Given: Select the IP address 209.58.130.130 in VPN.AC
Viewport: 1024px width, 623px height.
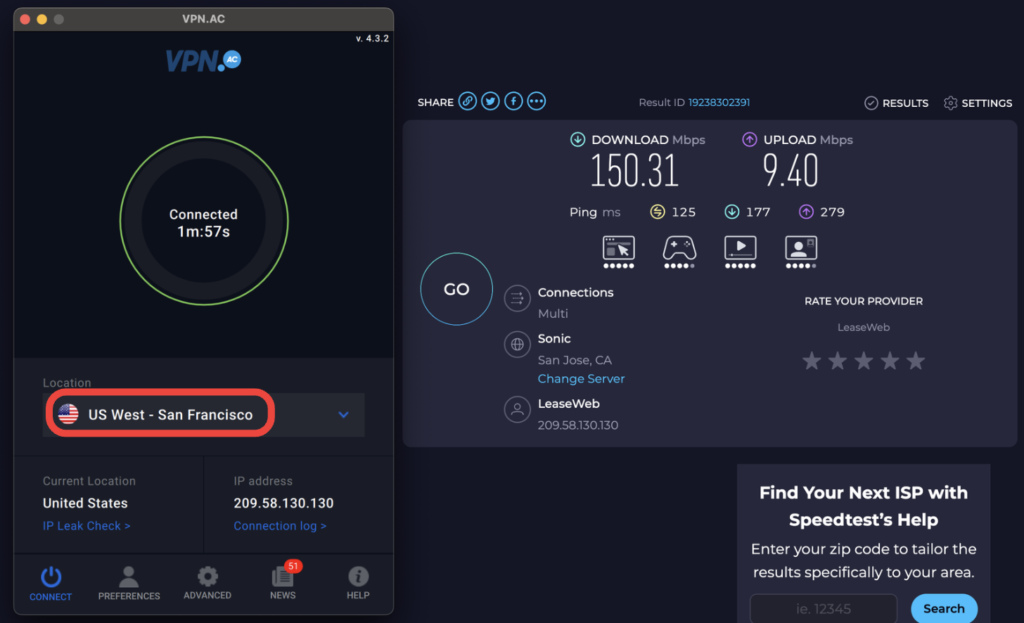Looking at the screenshot, I should click(283, 503).
